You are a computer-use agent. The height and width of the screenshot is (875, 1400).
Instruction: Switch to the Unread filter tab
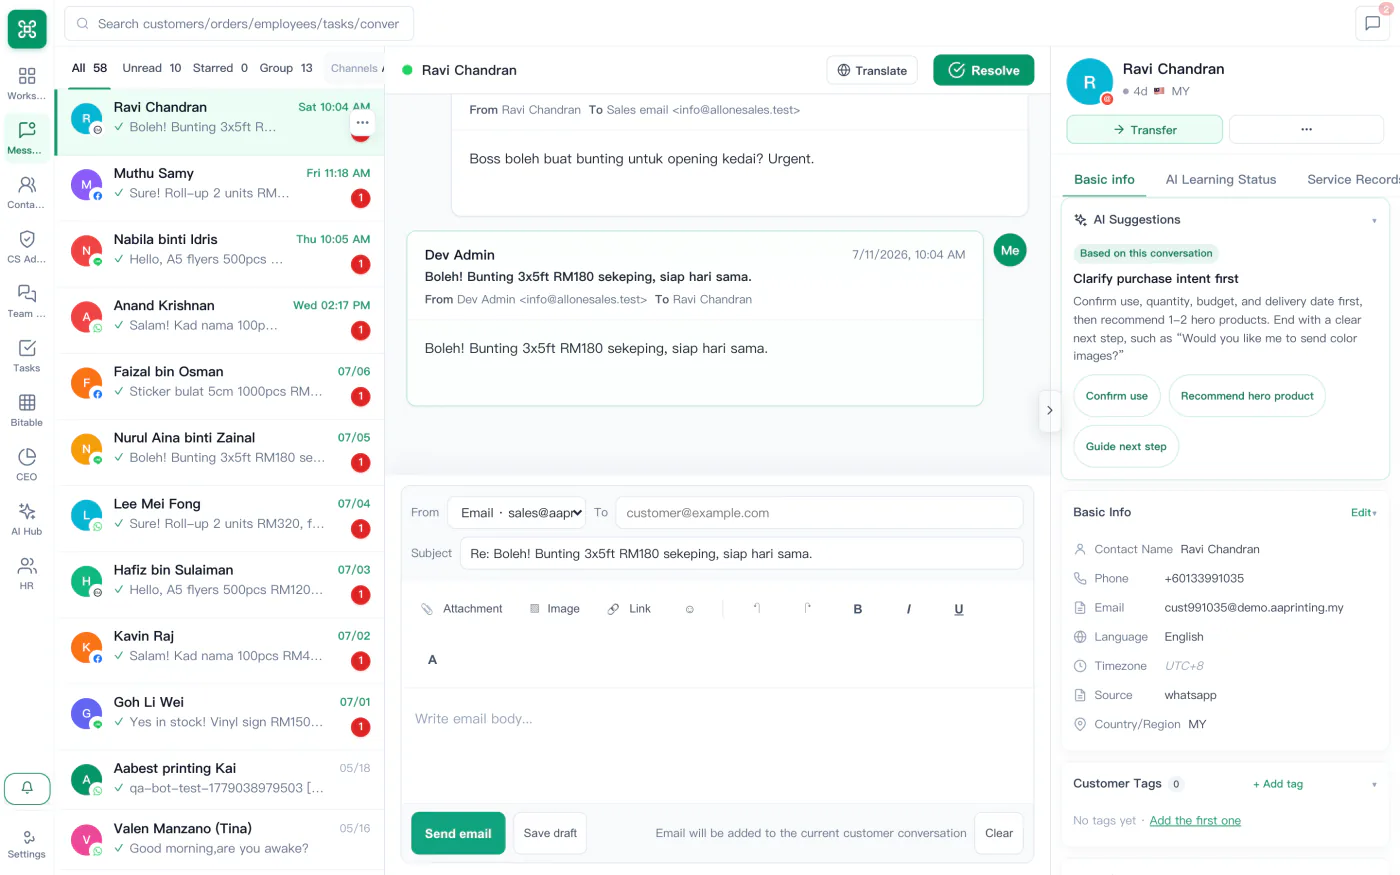[152, 68]
